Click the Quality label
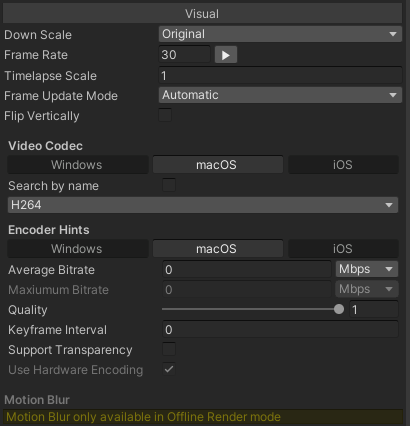410x426 pixels. (28, 310)
